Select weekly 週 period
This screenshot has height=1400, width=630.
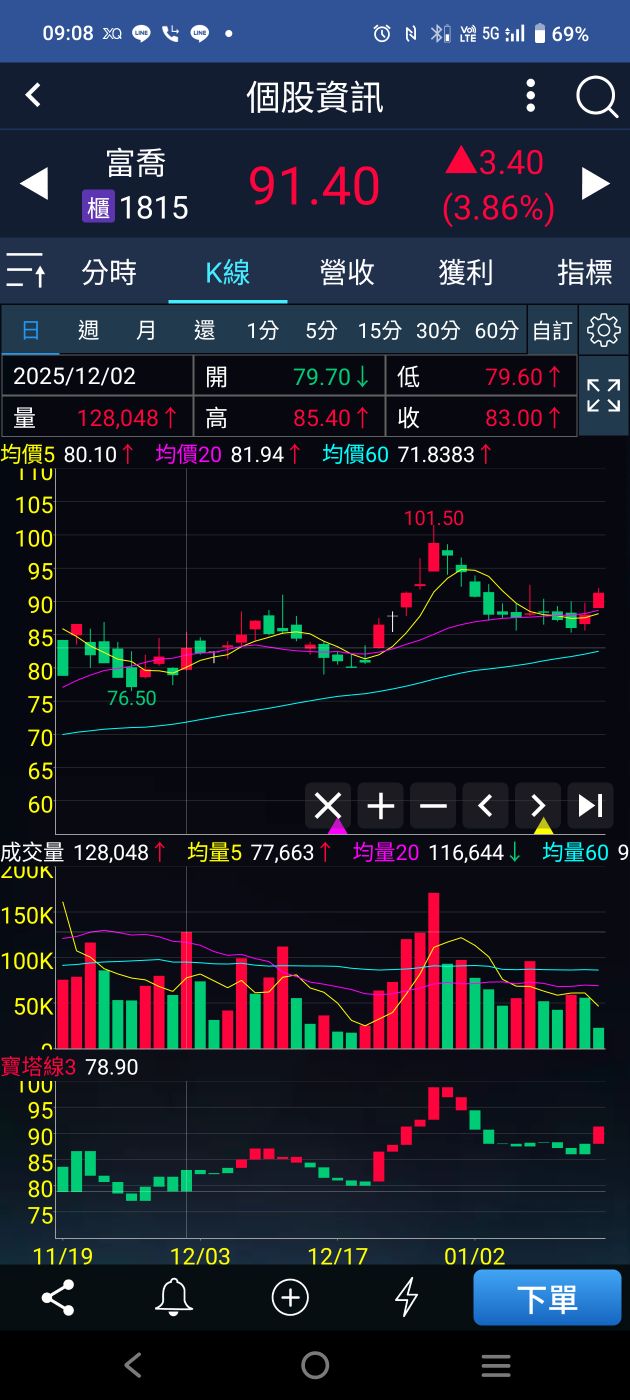88,330
